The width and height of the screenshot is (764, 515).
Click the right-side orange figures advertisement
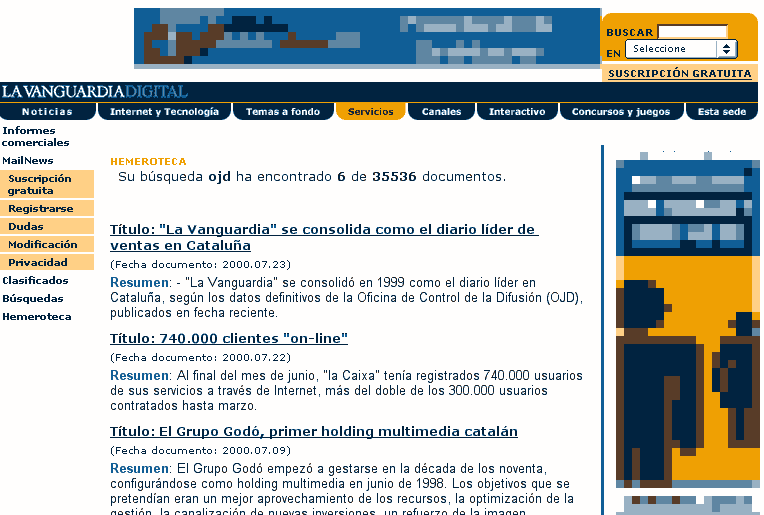coord(688,322)
